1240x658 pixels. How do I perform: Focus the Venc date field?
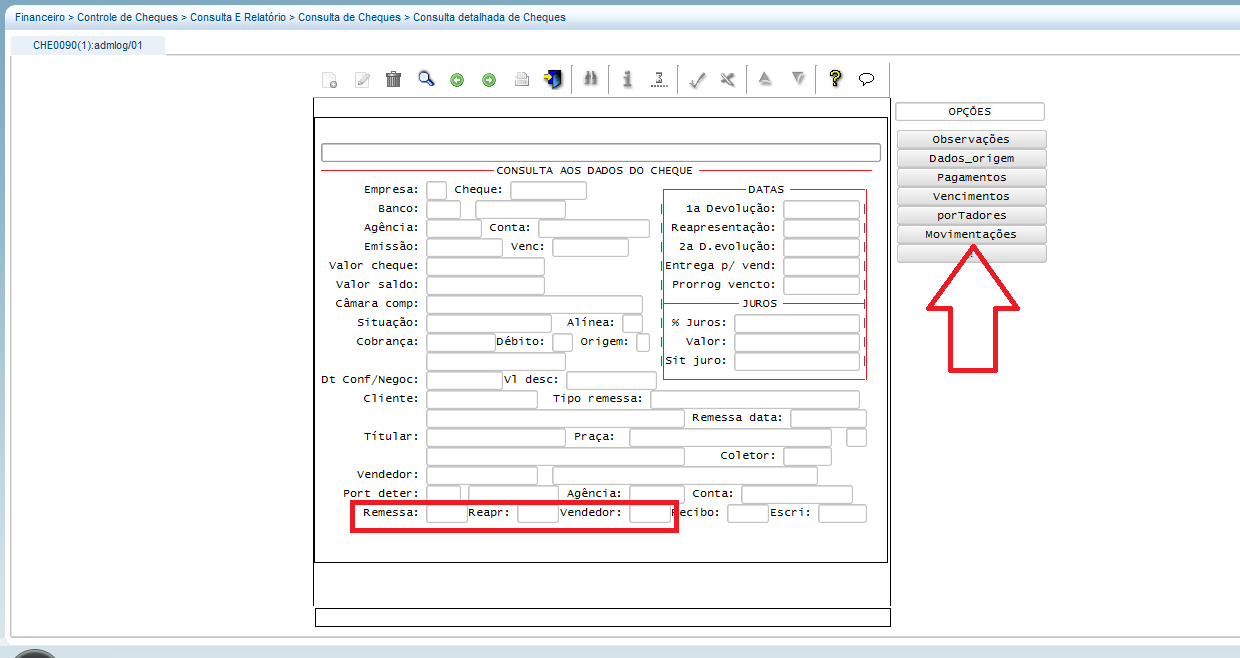coord(591,247)
